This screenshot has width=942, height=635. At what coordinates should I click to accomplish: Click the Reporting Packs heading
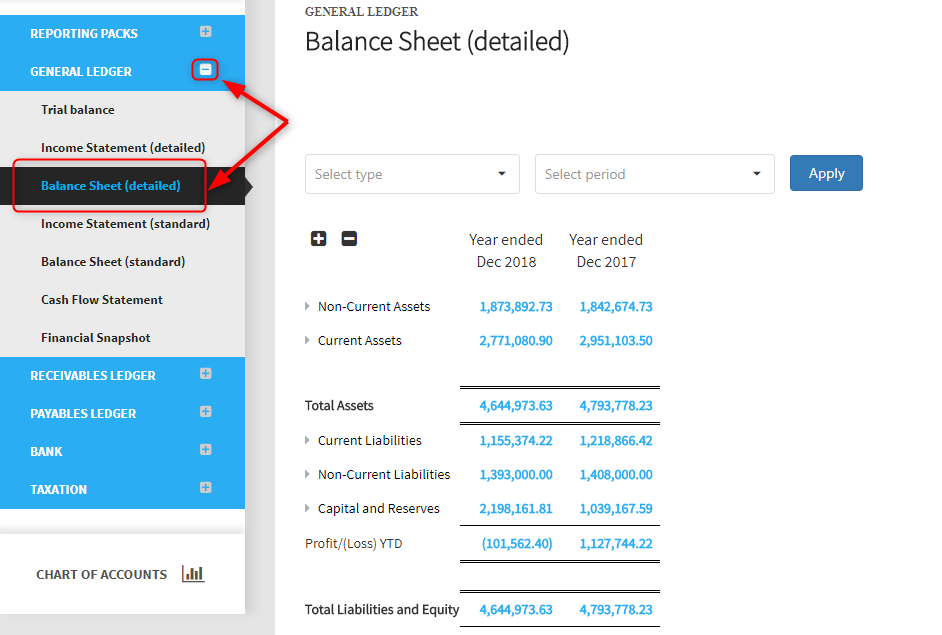[x=84, y=34]
